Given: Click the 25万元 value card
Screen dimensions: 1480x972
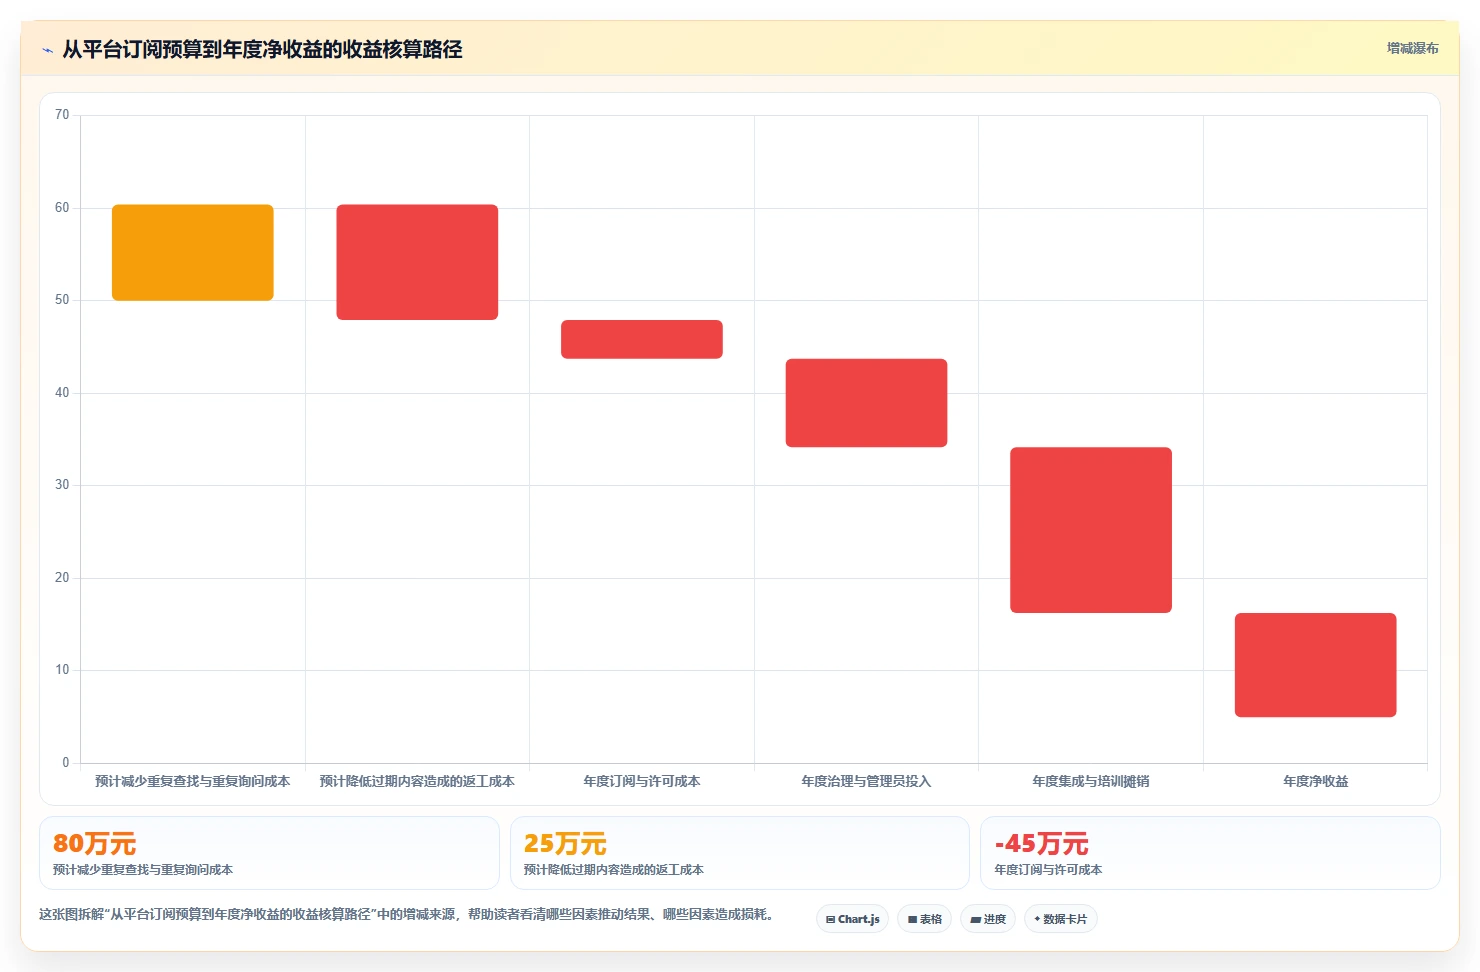Looking at the screenshot, I should [740, 853].
